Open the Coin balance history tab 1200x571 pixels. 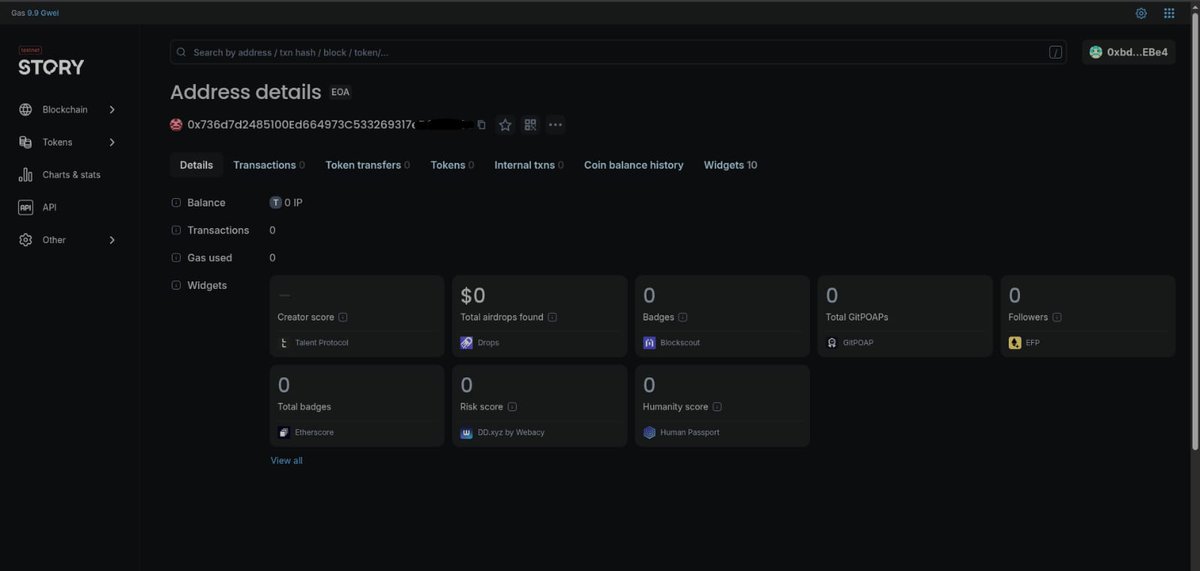[634, 165]
